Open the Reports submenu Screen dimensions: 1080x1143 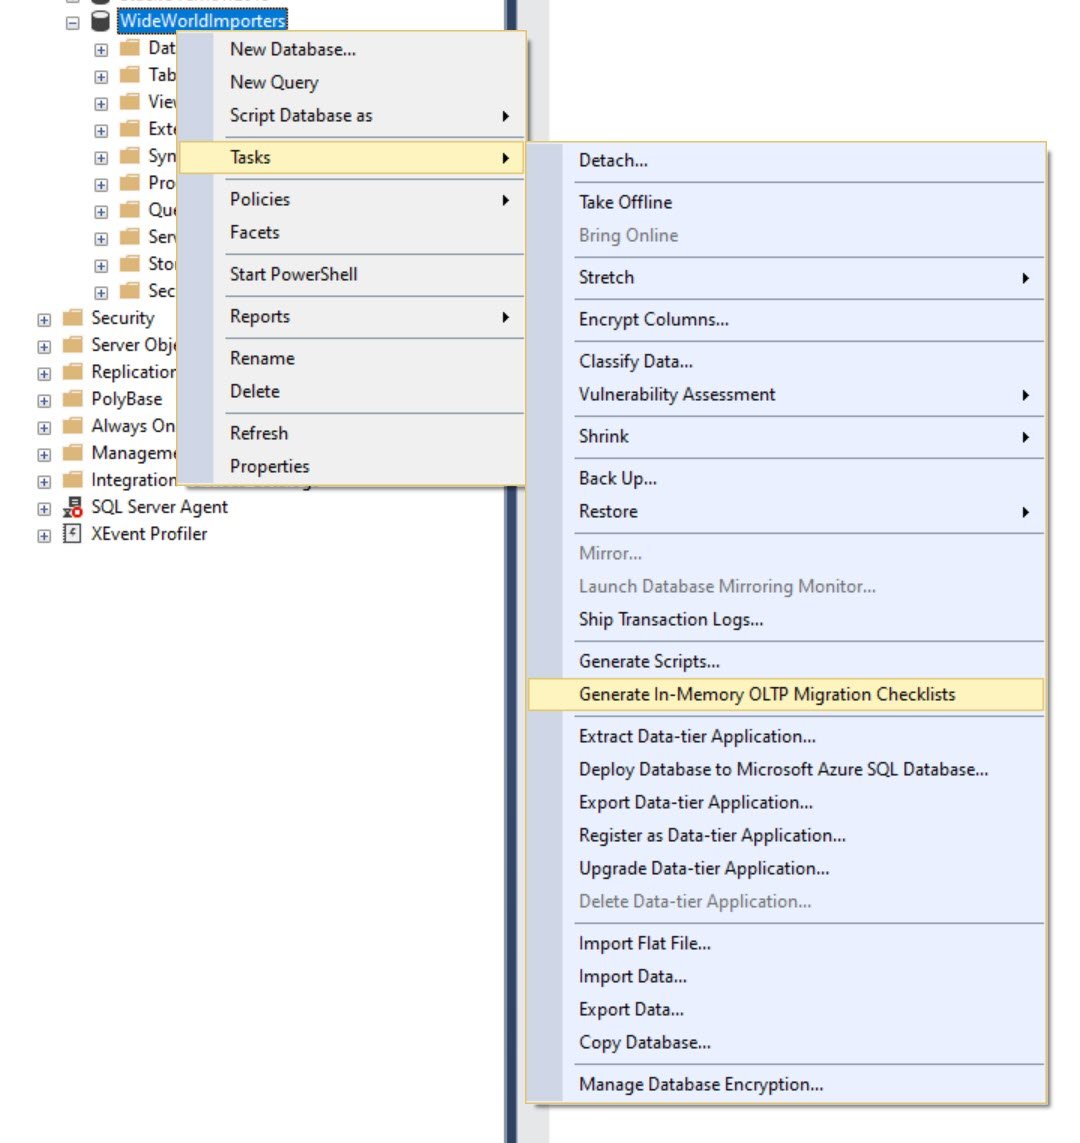coord(351,316)
